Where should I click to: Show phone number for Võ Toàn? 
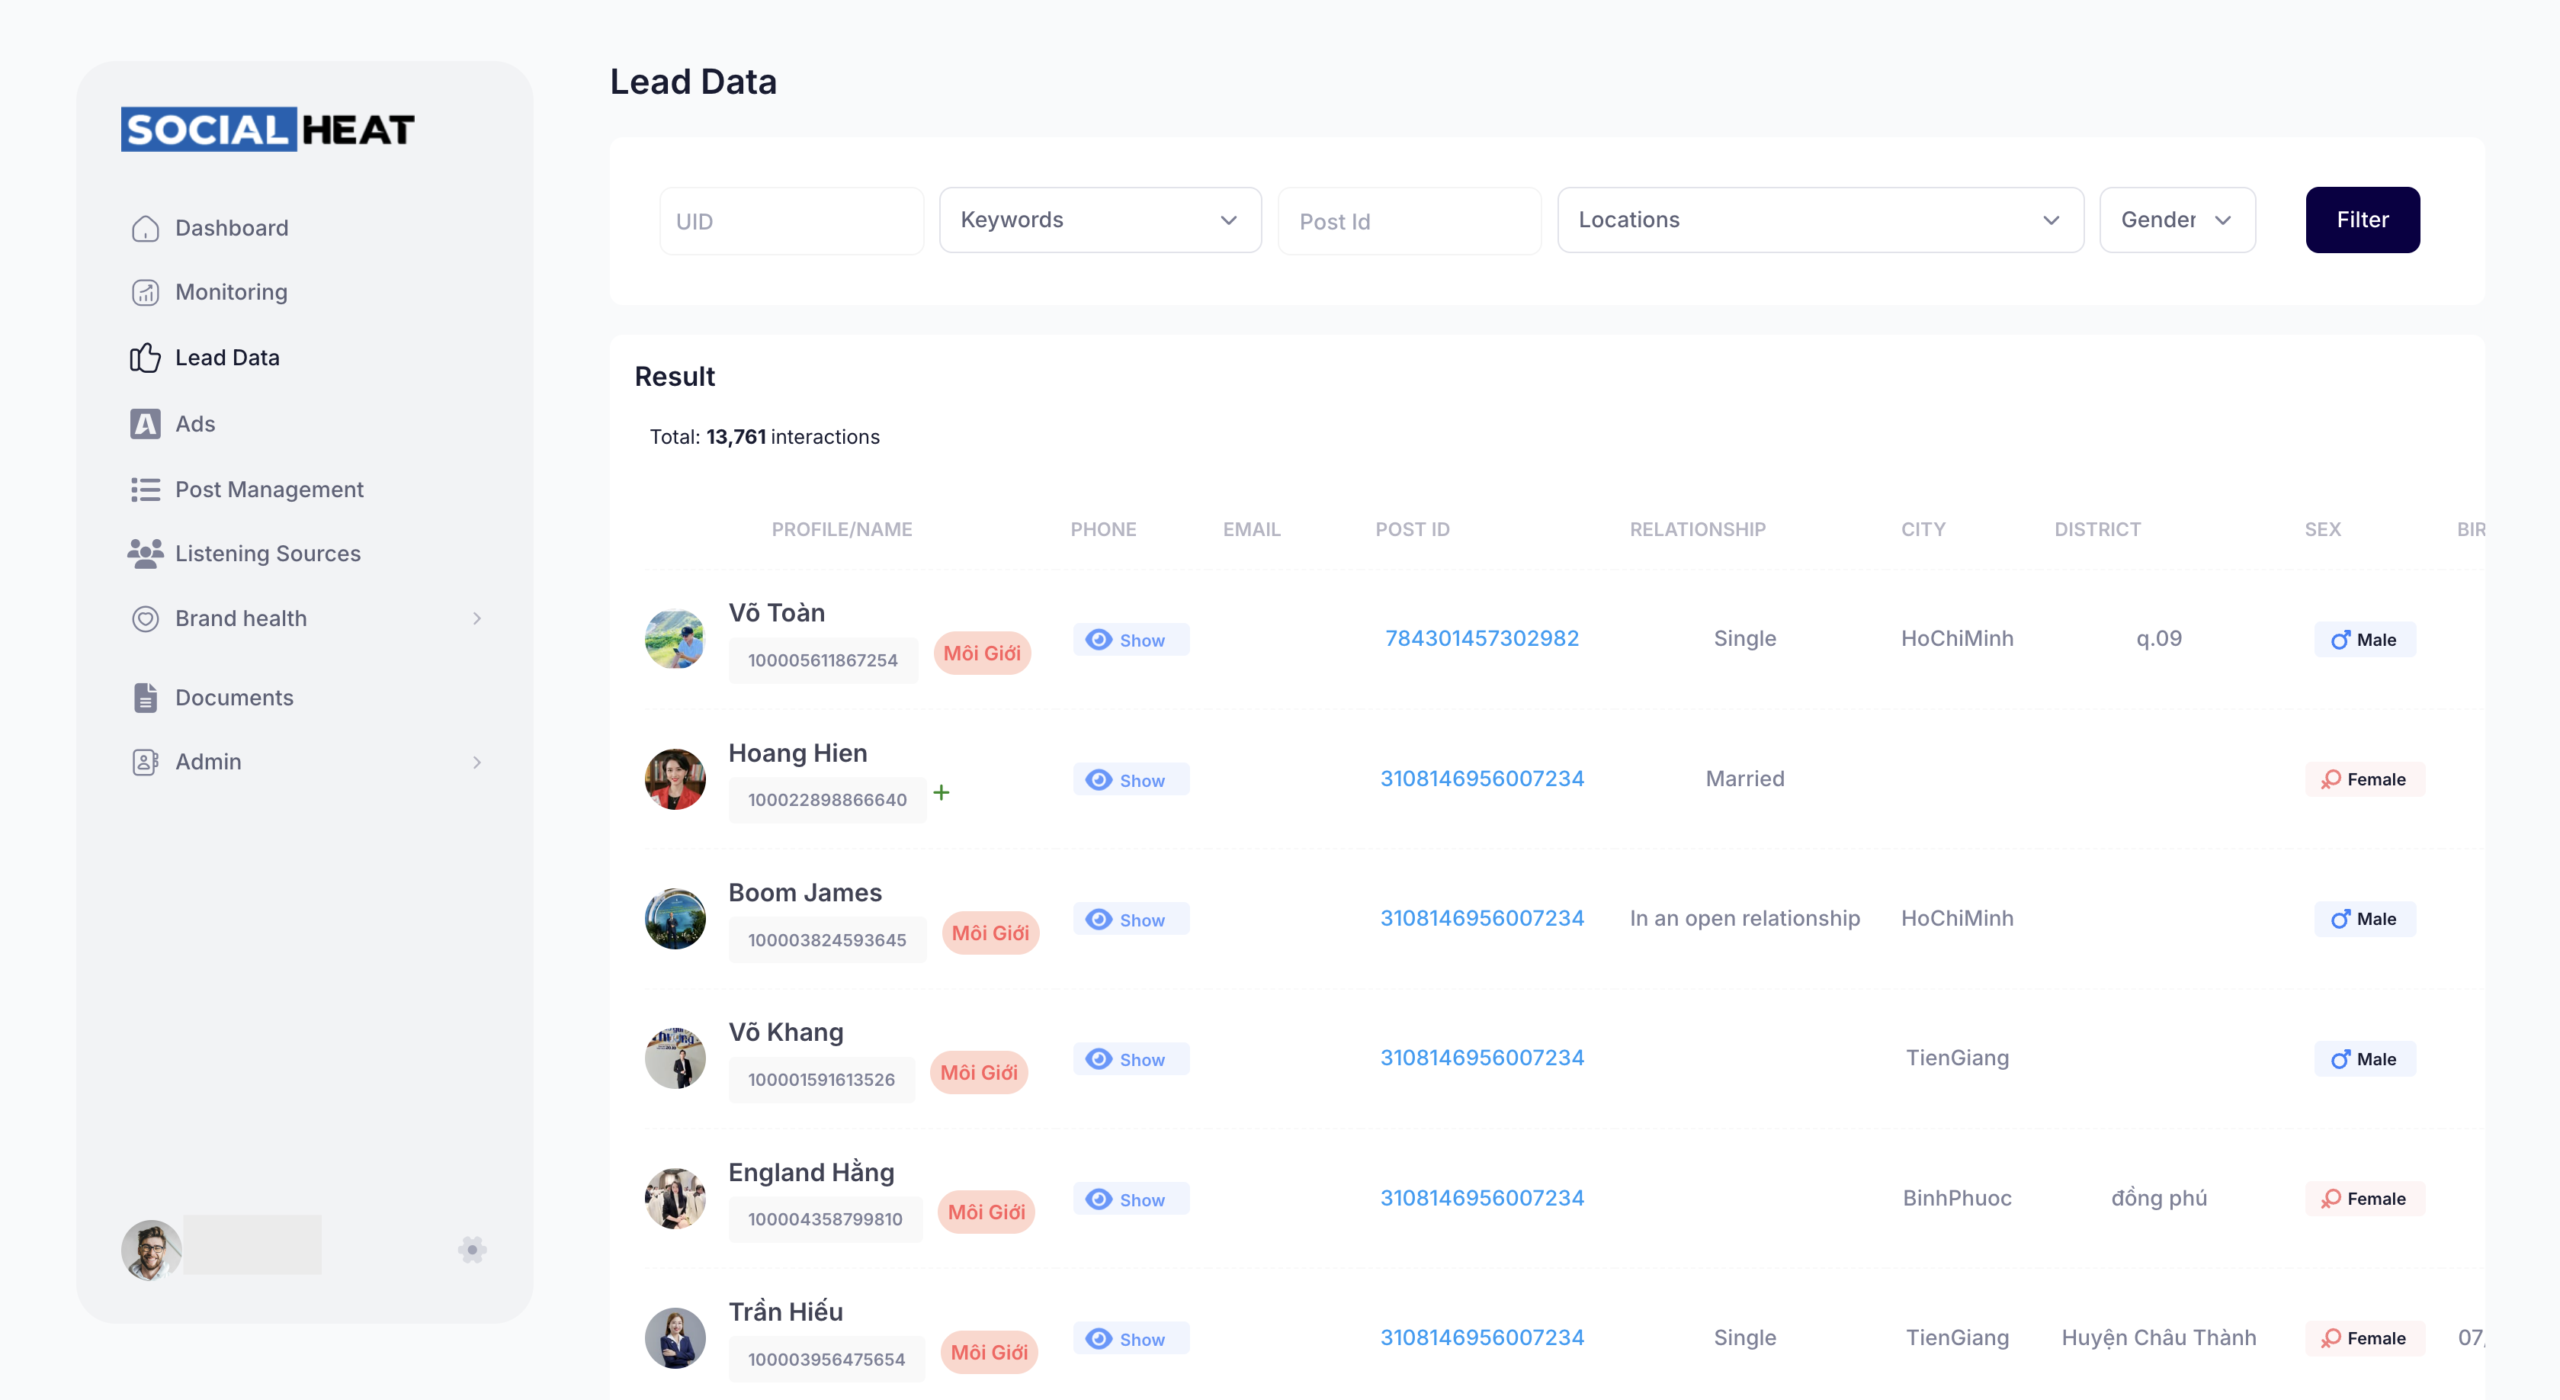click(1130, 640)
